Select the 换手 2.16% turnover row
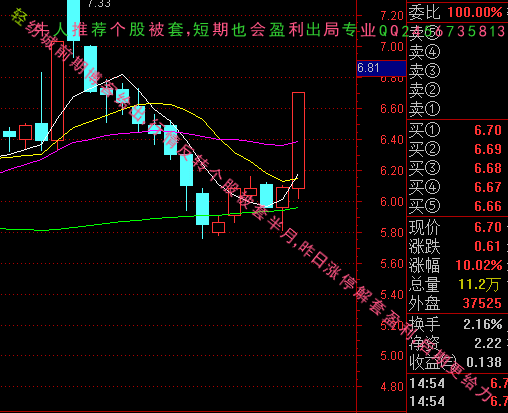This screenshot has height=413, width=508. click(x=455, y=324)
